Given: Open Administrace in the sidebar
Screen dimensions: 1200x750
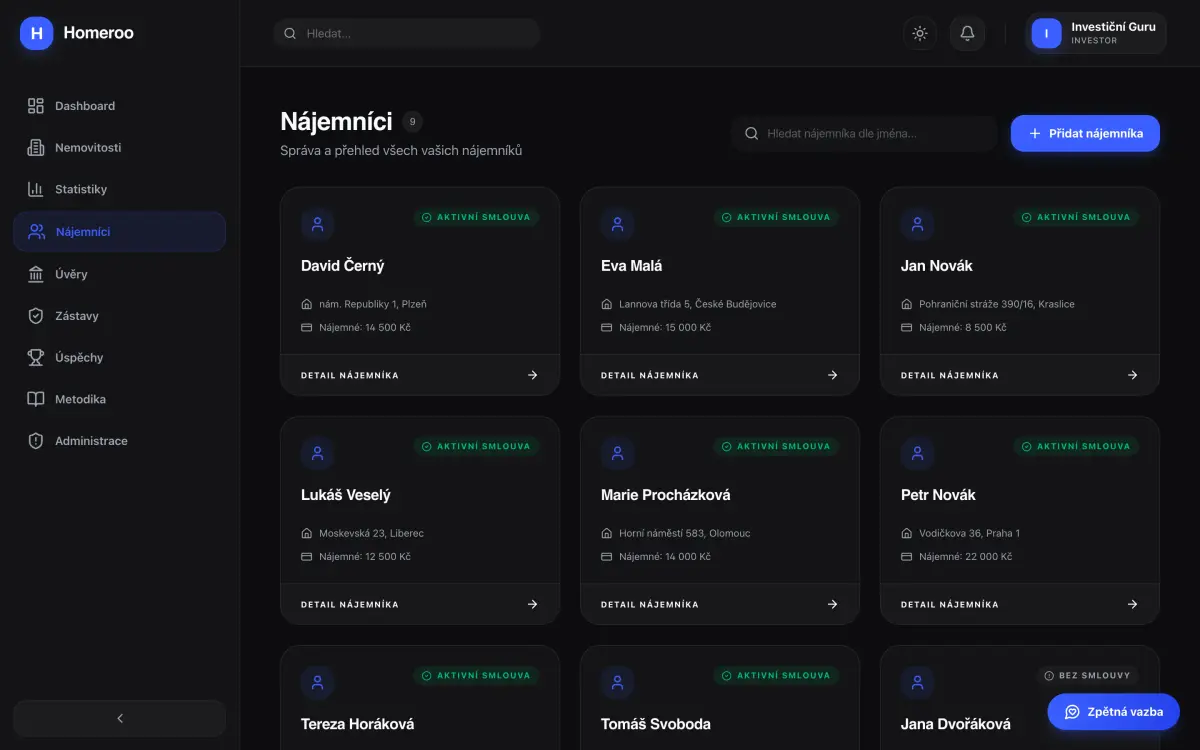Looking at the screenshot, I should coord(120,441).
